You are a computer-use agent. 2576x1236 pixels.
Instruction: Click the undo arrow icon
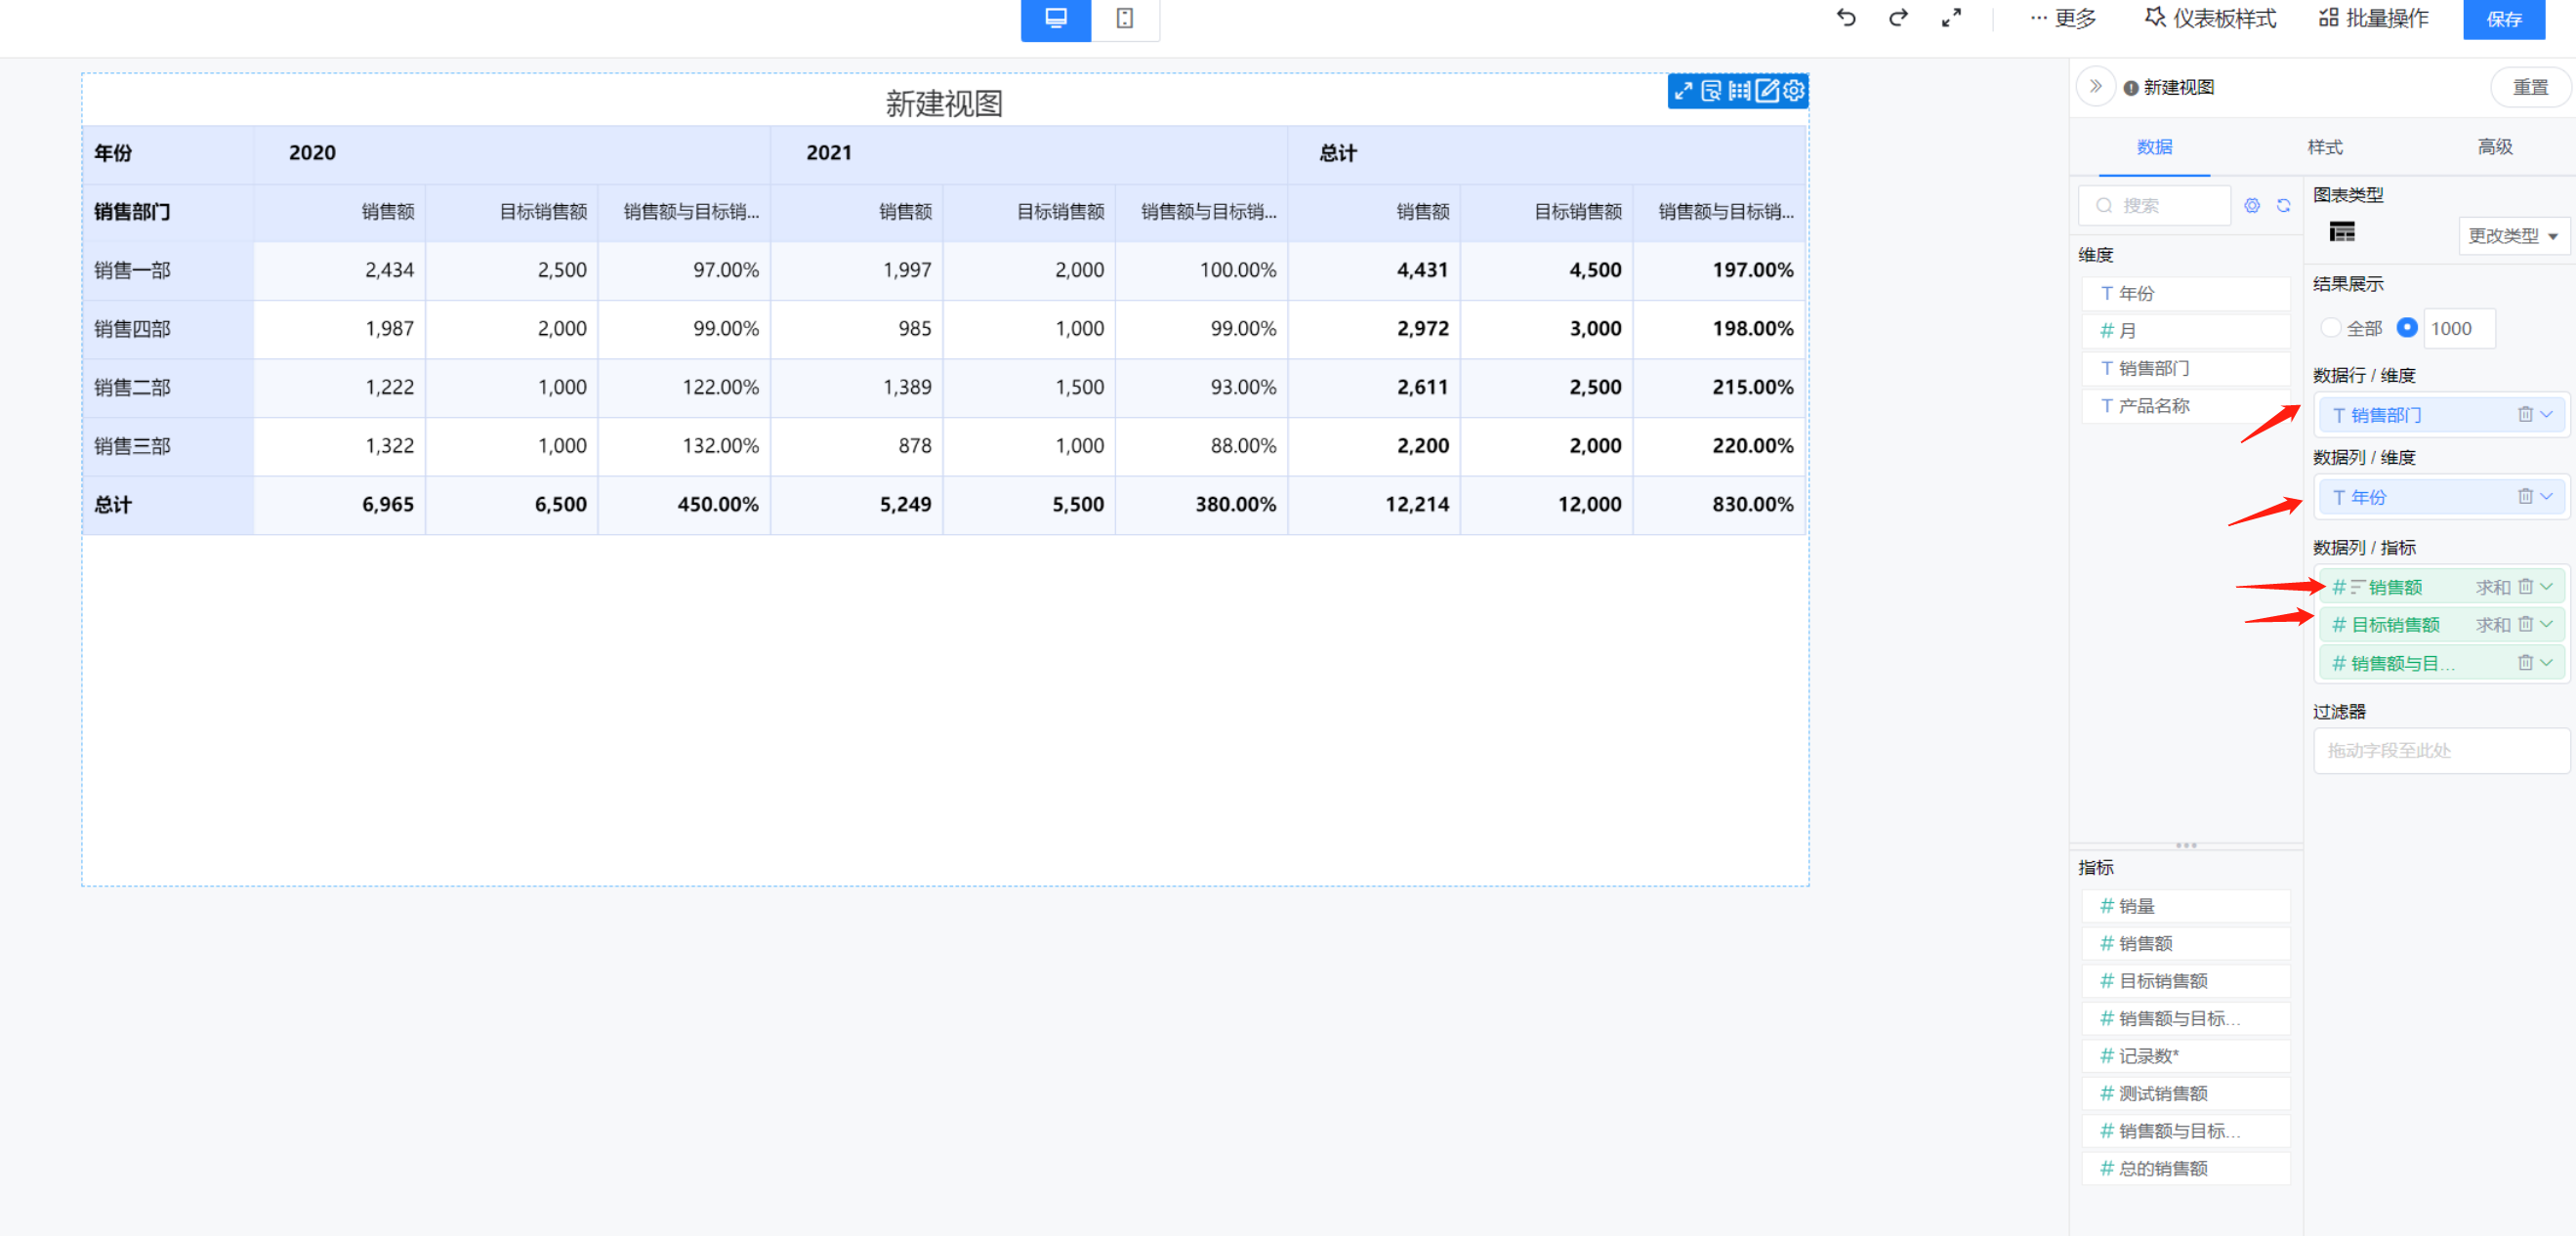click(1846, 18)
